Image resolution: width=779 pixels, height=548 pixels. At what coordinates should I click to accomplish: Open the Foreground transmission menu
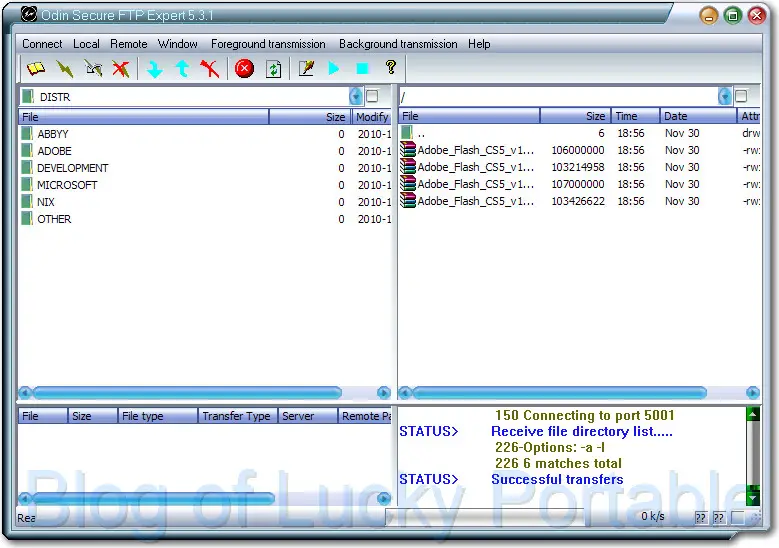coord(268,44)
